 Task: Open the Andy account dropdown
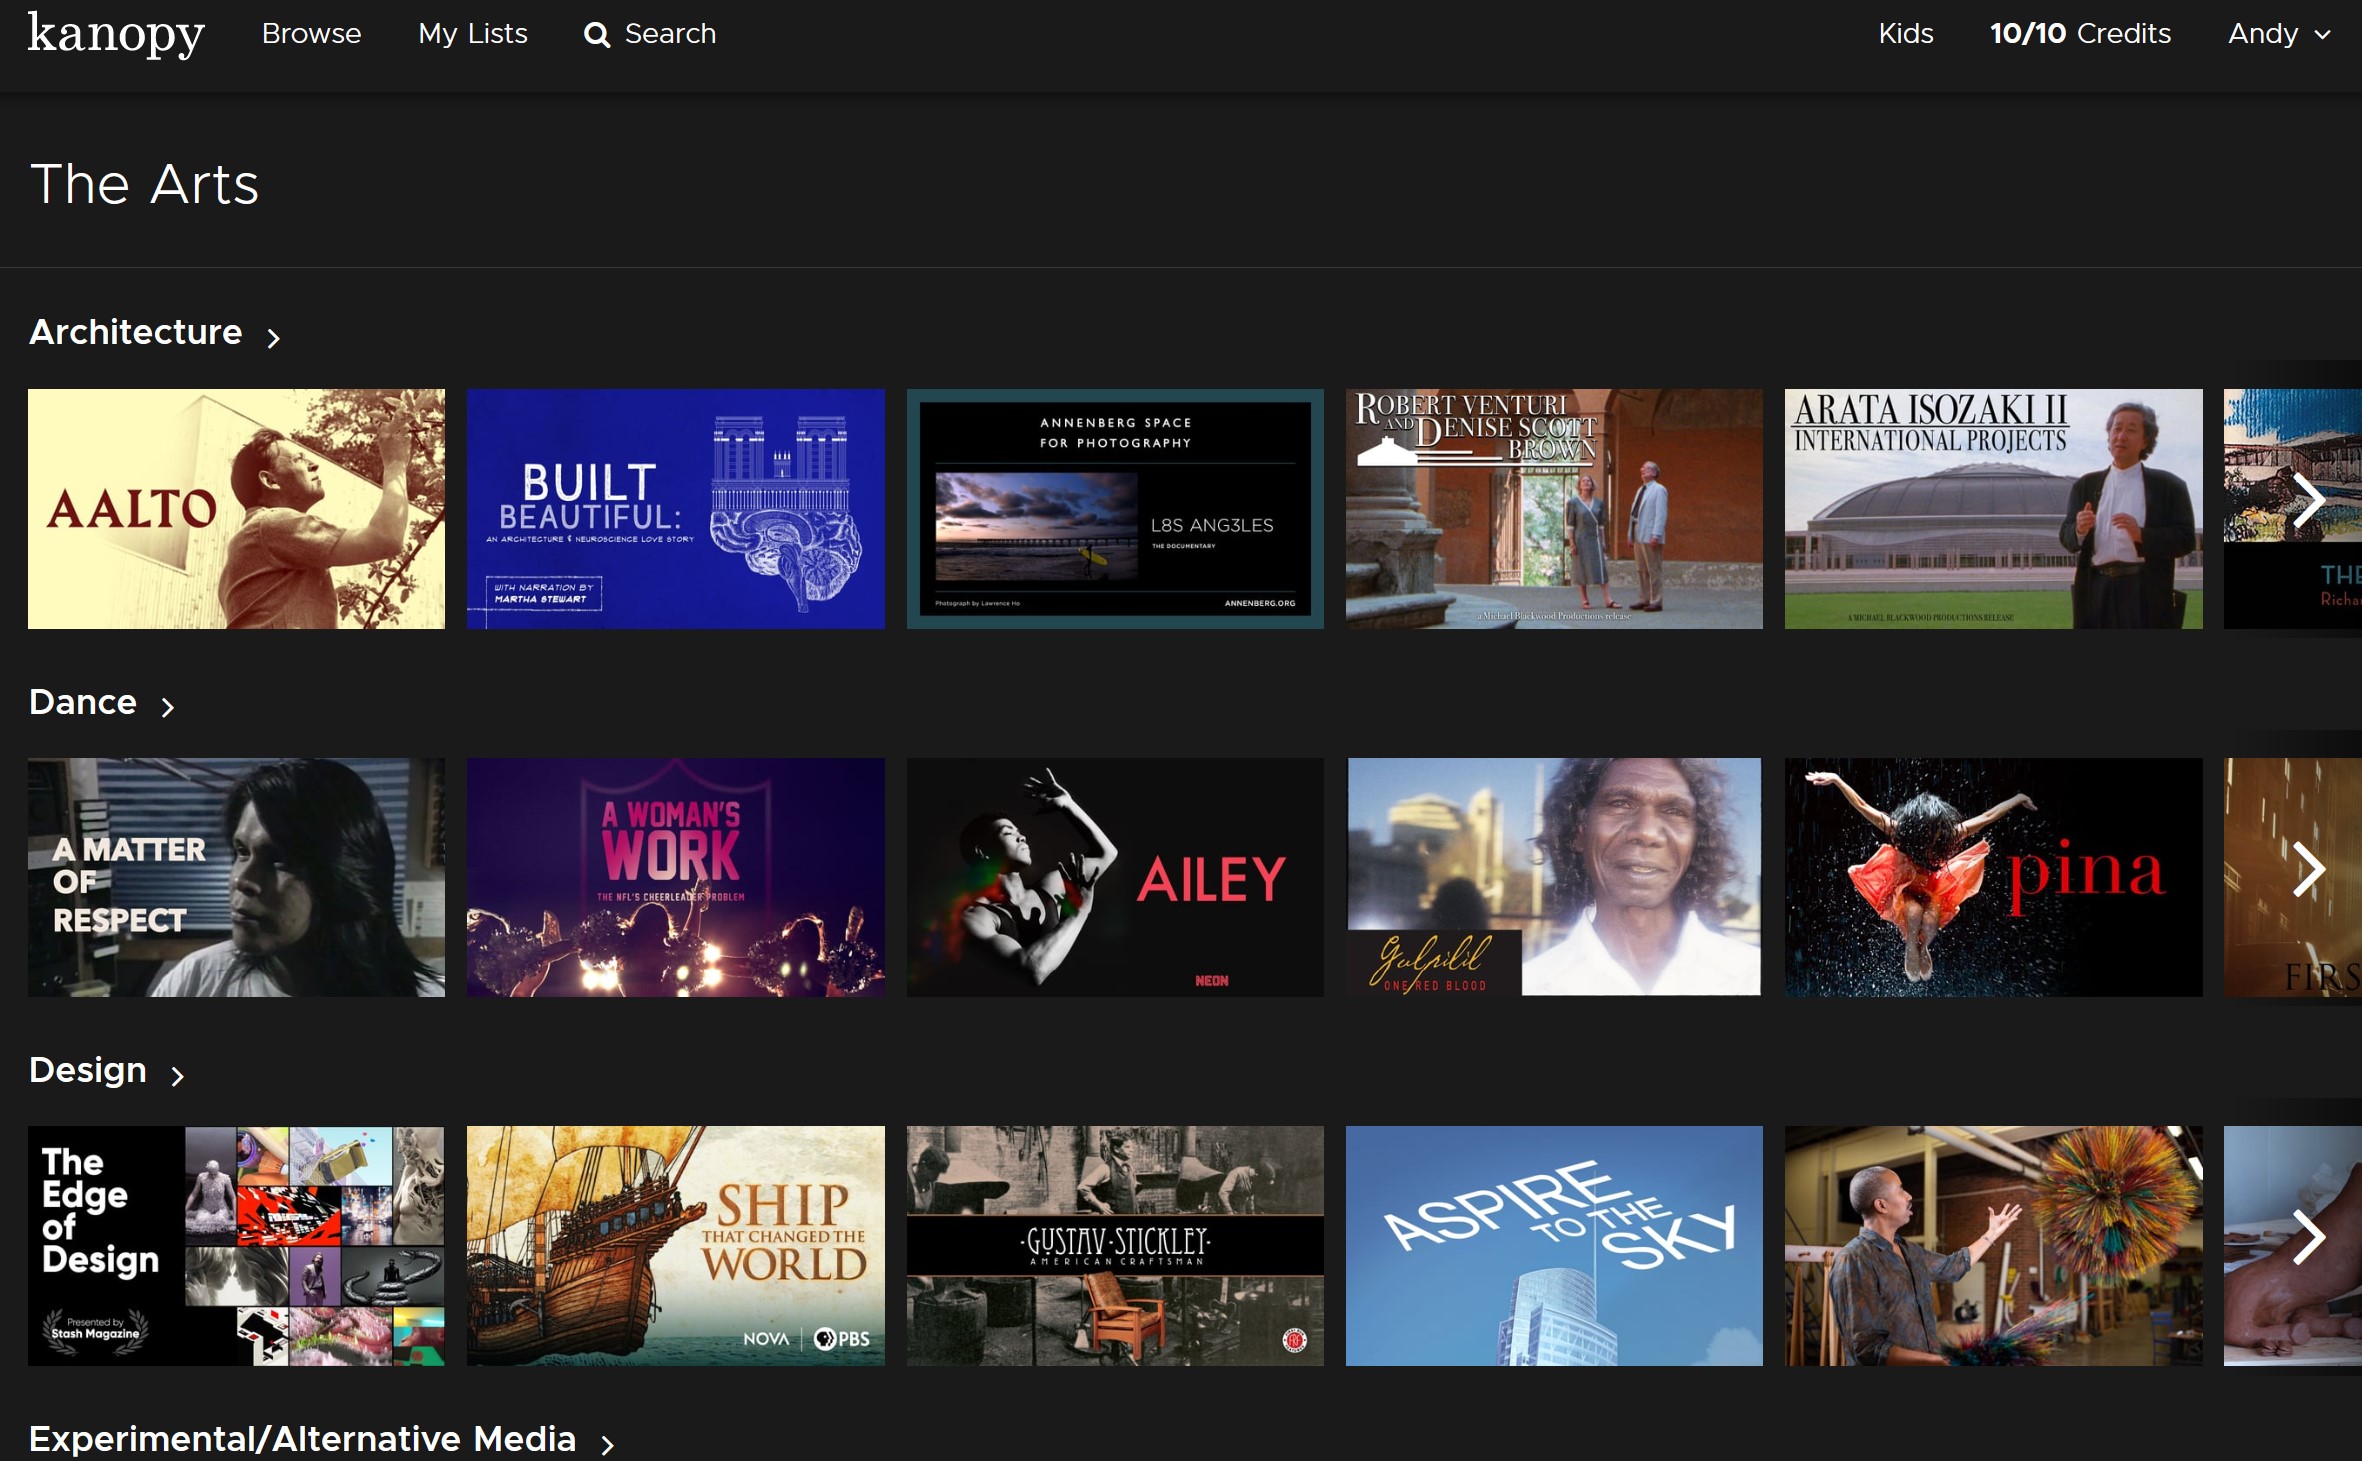click(2279, 34)
